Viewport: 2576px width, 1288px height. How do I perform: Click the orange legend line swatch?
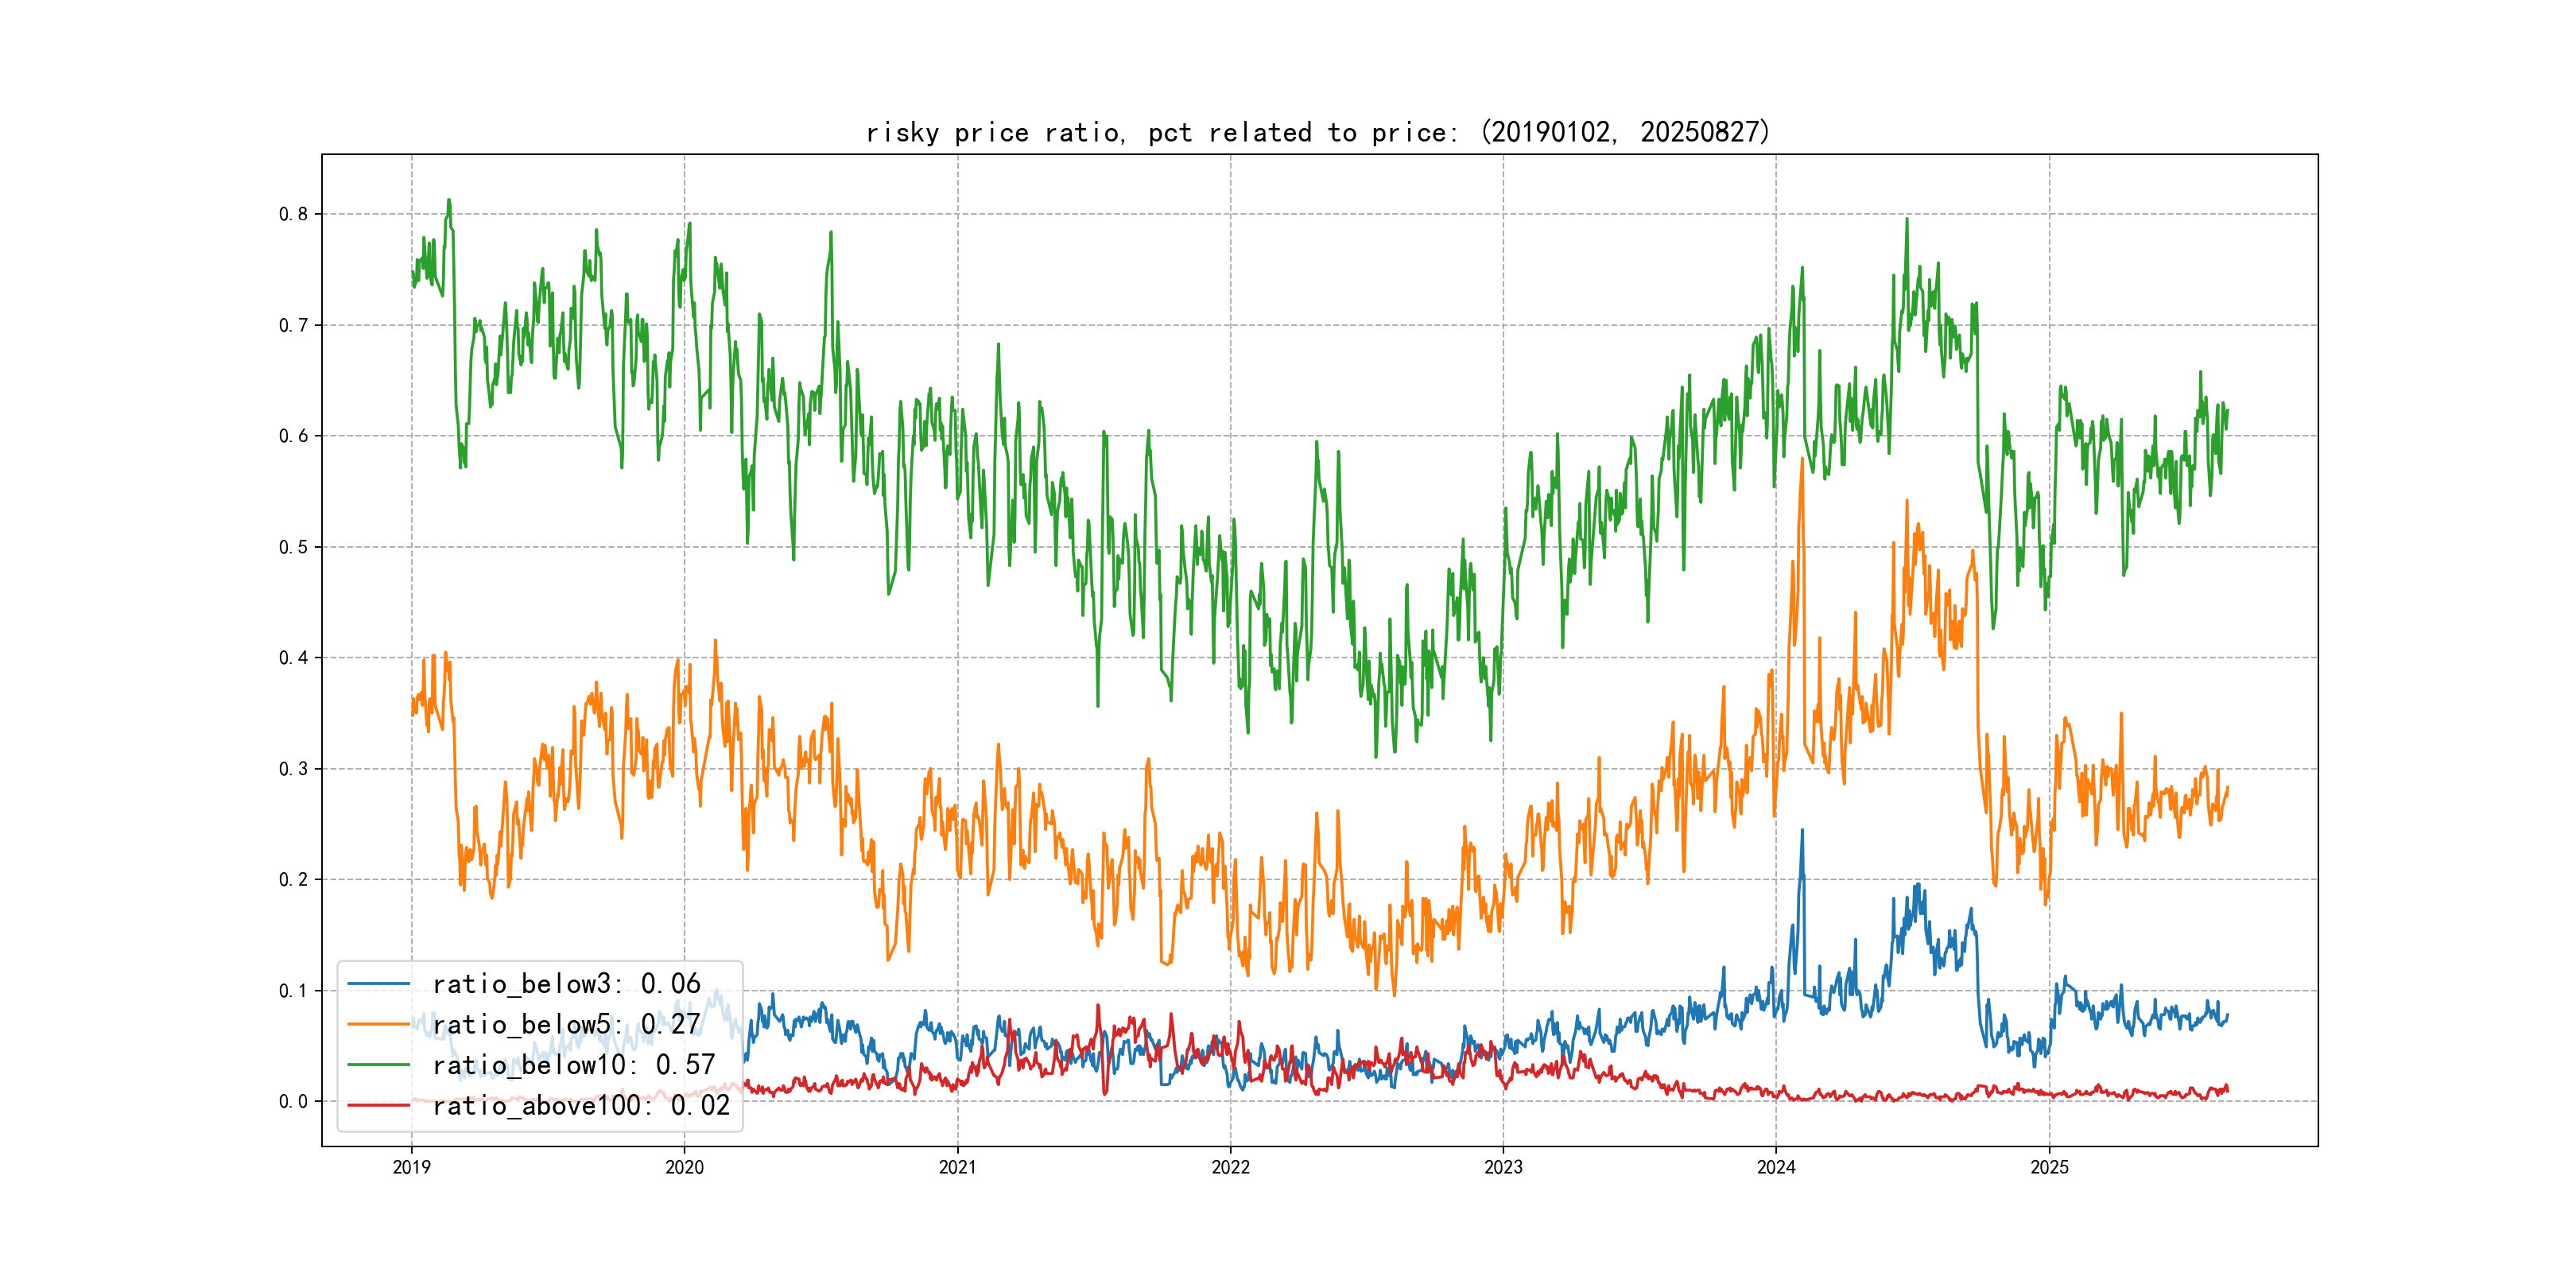[x=378, y=1024]
